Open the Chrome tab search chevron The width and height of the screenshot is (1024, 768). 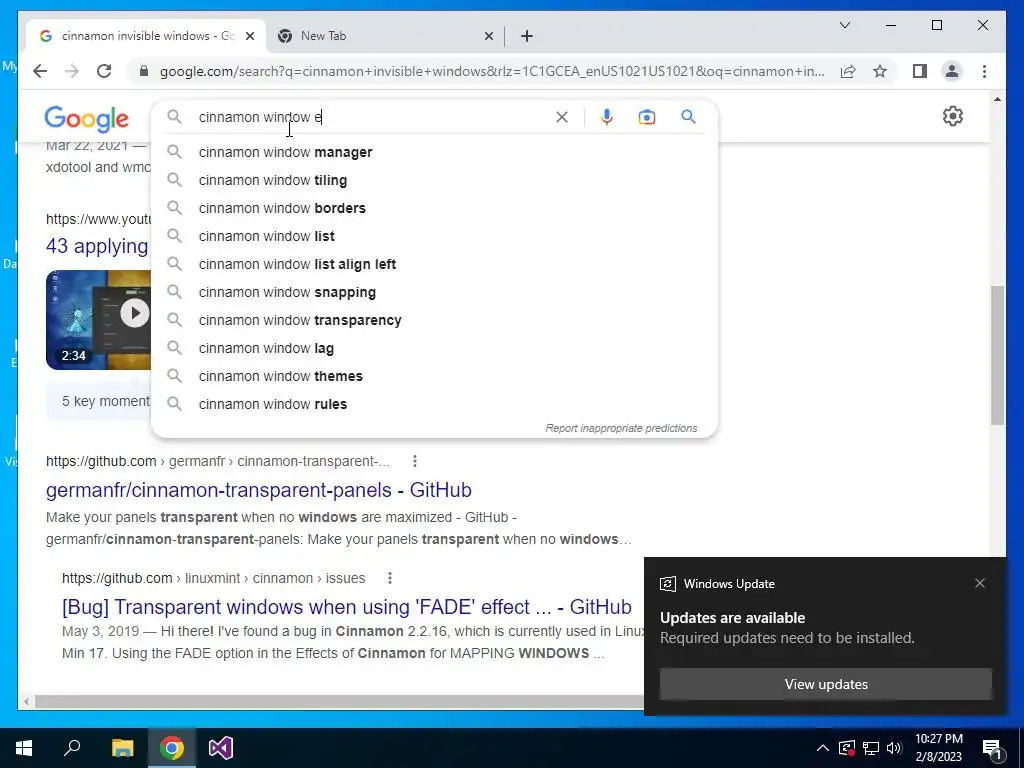[844, 25]
